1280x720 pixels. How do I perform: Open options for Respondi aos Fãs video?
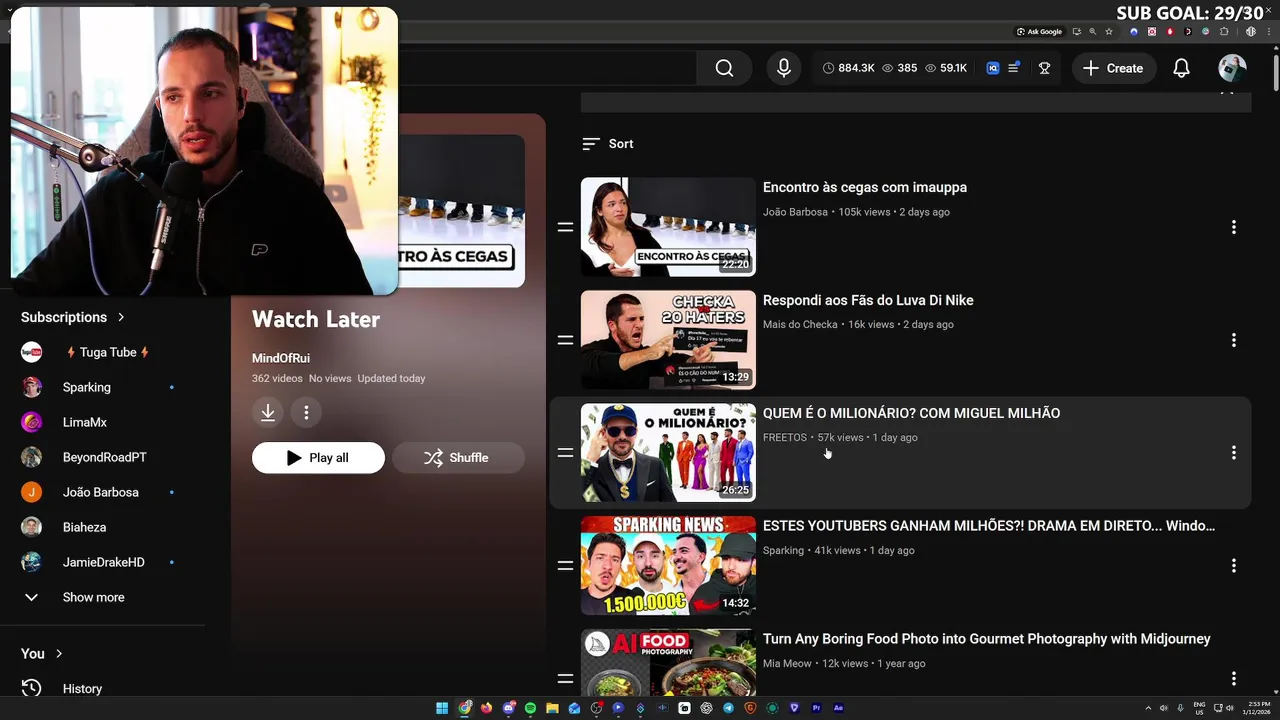1233,340
